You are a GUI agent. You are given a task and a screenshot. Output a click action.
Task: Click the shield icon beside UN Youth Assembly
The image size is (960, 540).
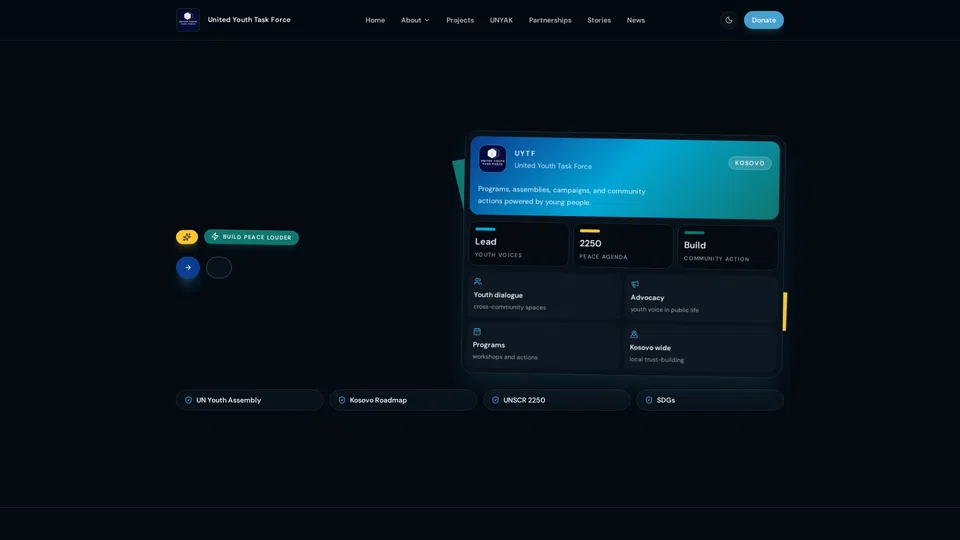coord(189,400)
